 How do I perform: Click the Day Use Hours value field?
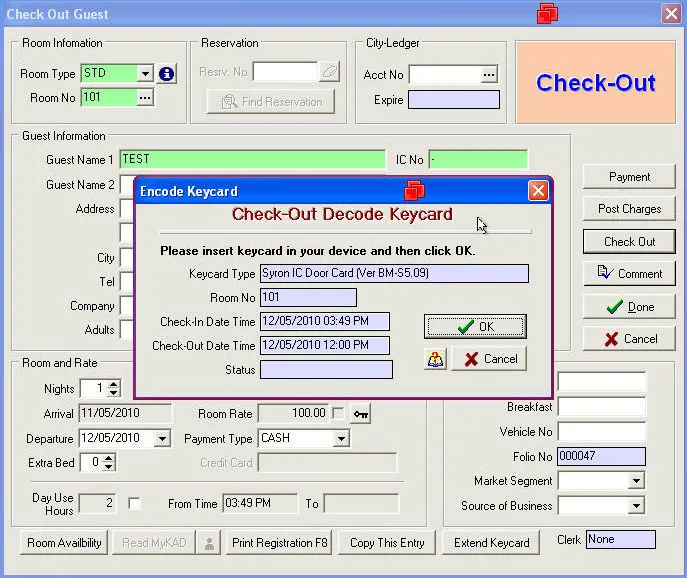coord(97,503)
